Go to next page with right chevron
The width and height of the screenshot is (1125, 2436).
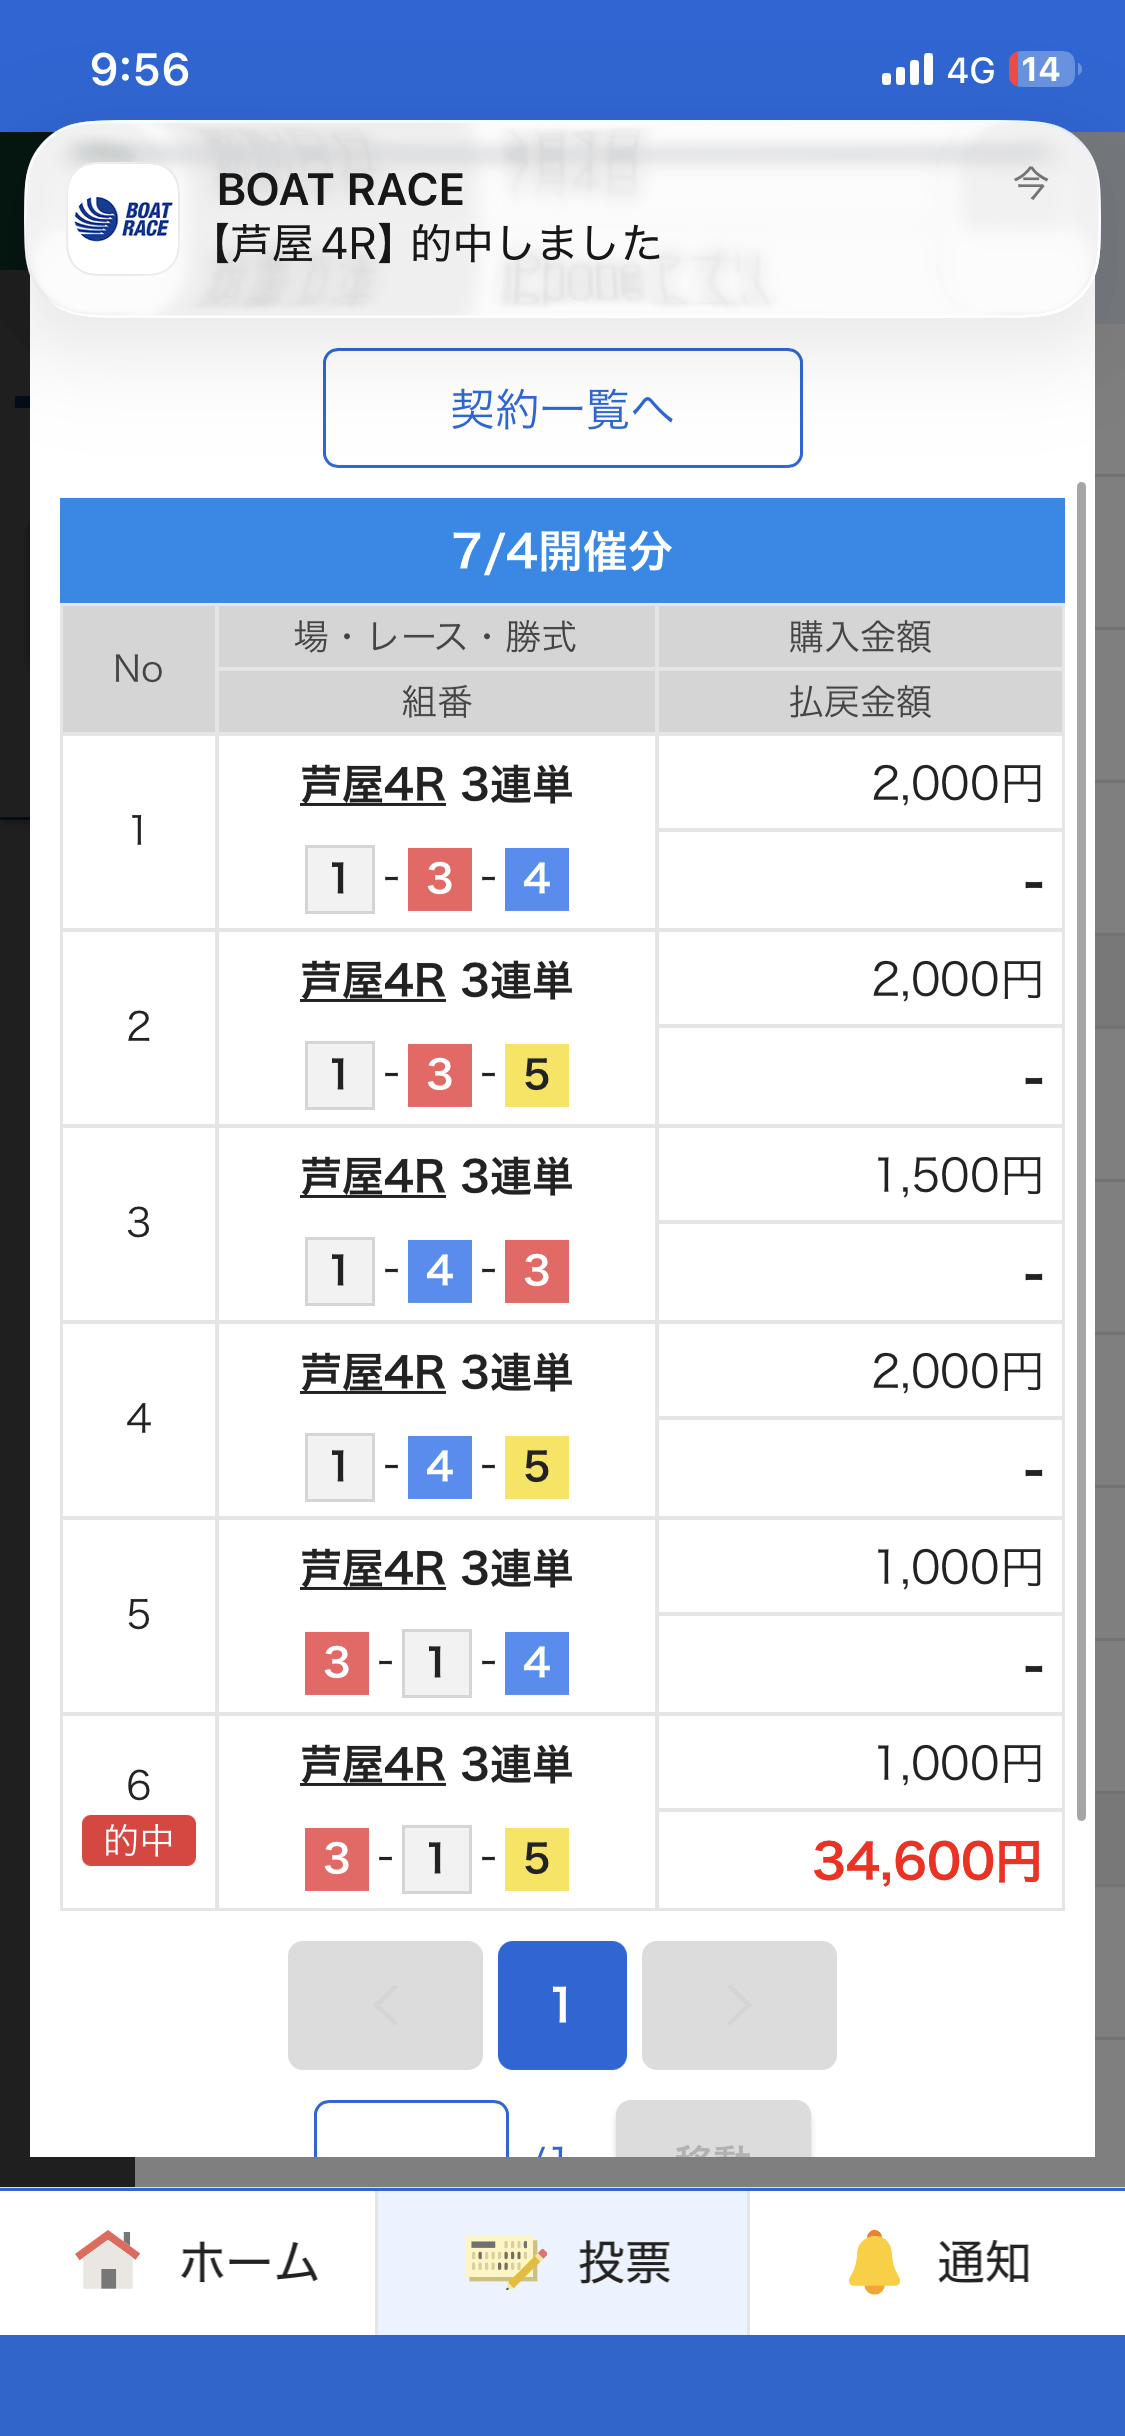(x=739, y=2005)
